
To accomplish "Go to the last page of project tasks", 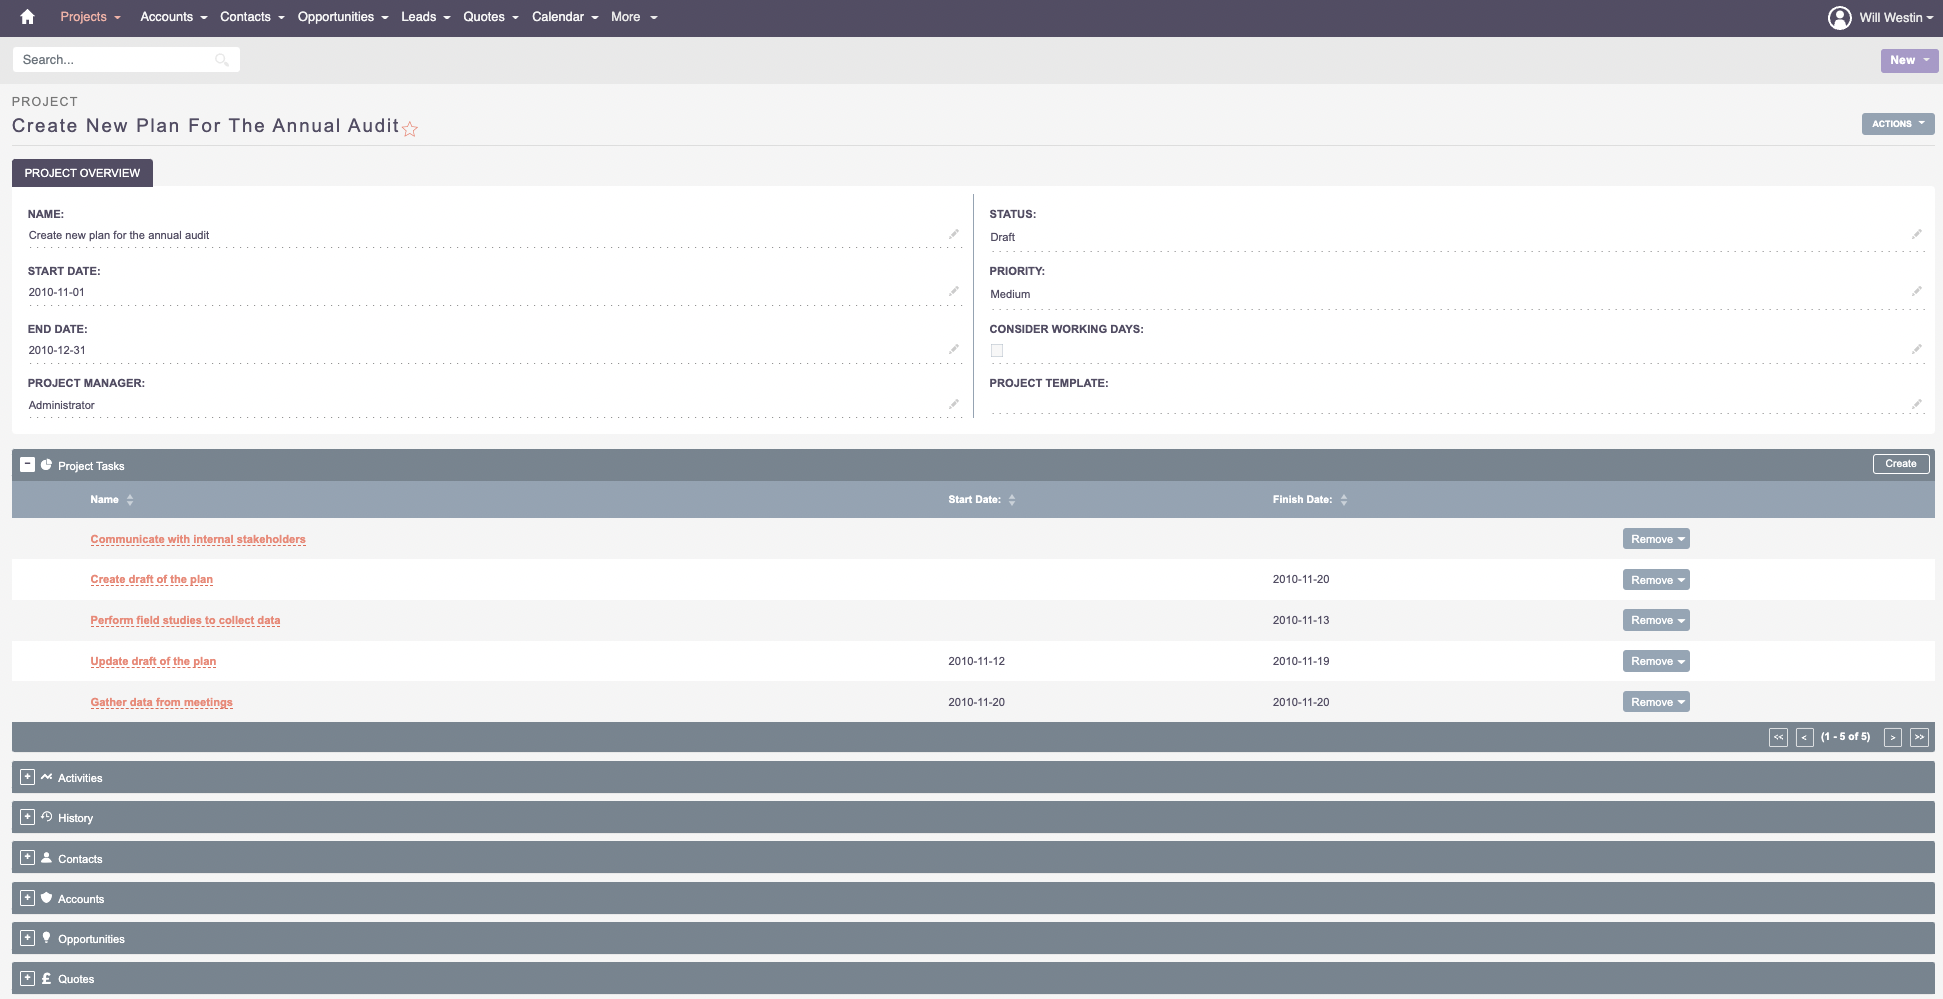I will coord(1918,737).
